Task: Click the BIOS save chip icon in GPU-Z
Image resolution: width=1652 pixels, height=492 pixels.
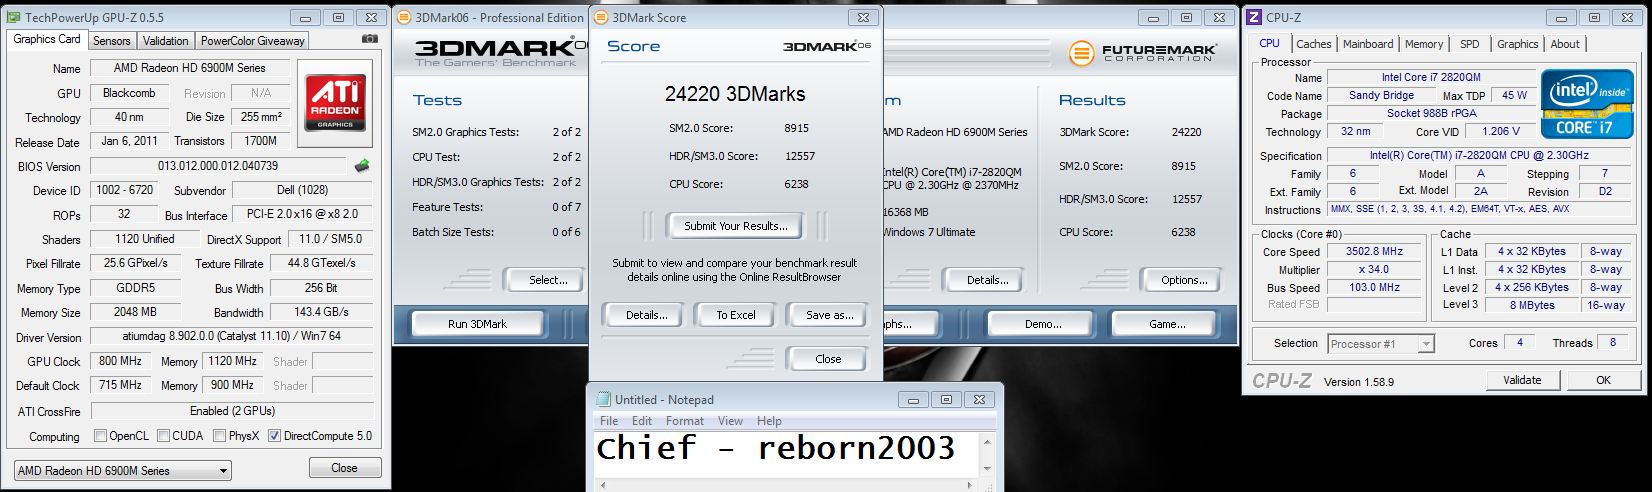Action: [362, 166]
